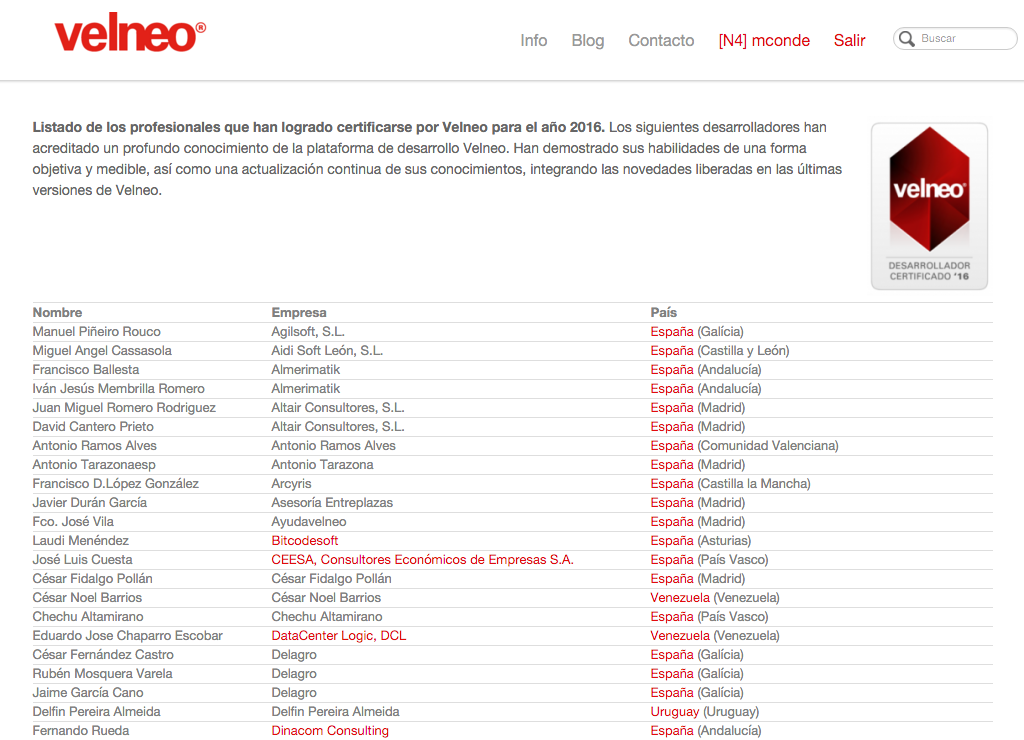The height and width of the screenshot is (740, 1024).
Task: Select the company Arcyris
Action: (x=291, y=484)
